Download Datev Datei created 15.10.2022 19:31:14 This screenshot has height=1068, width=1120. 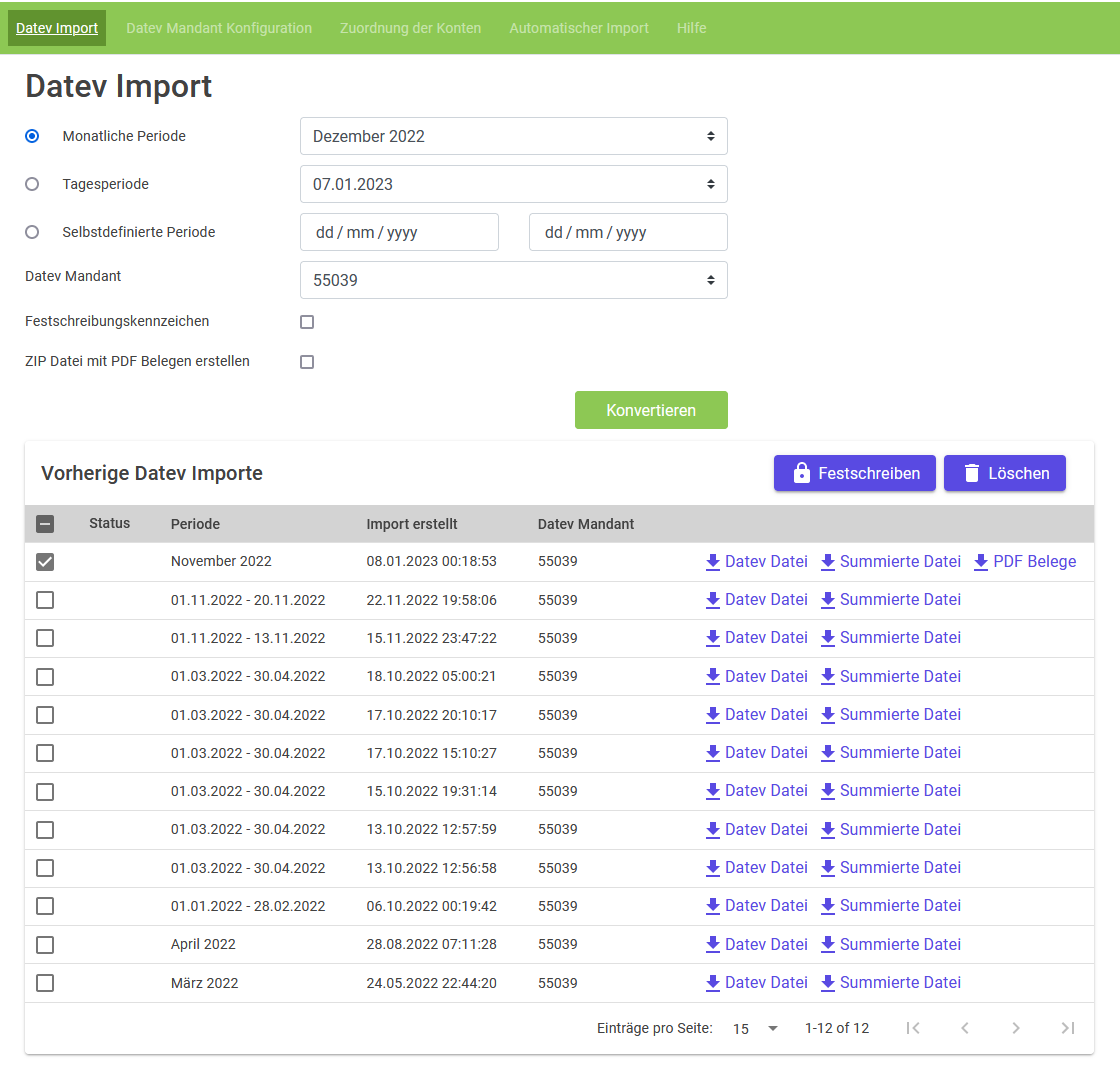(756, 792)
